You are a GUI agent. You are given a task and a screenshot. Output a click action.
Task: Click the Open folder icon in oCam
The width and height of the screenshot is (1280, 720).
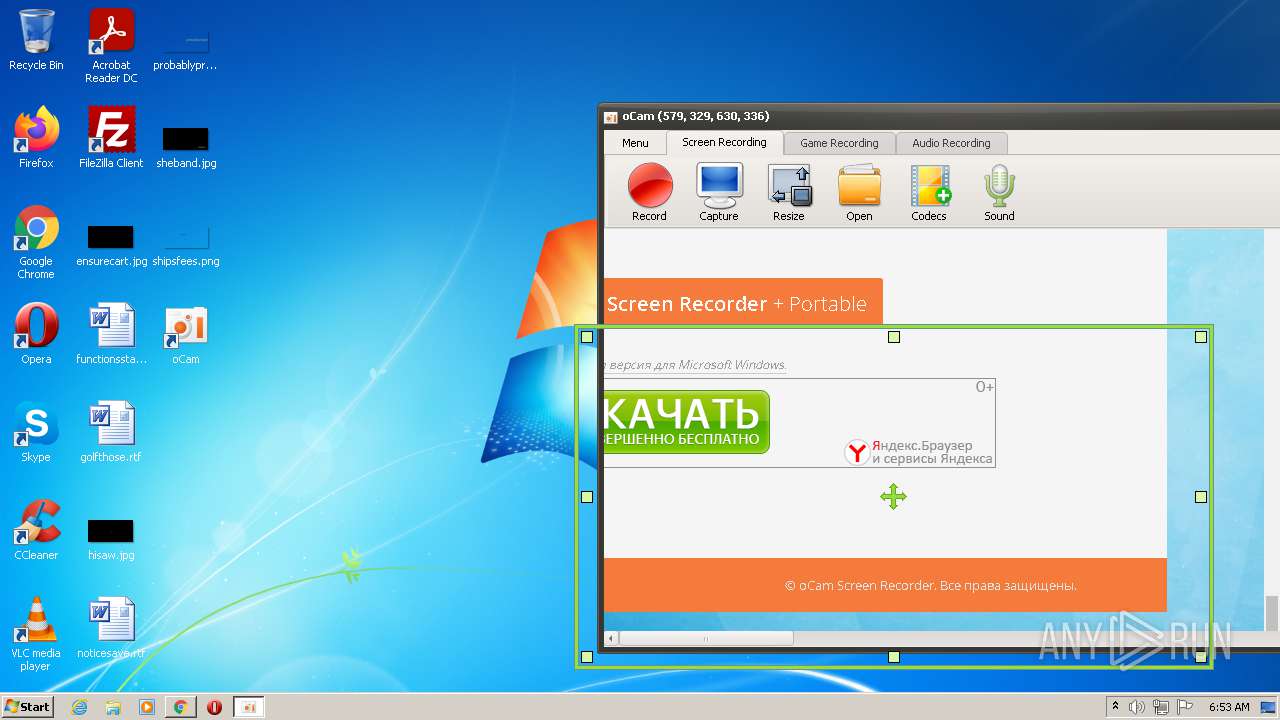click(859, 193)
